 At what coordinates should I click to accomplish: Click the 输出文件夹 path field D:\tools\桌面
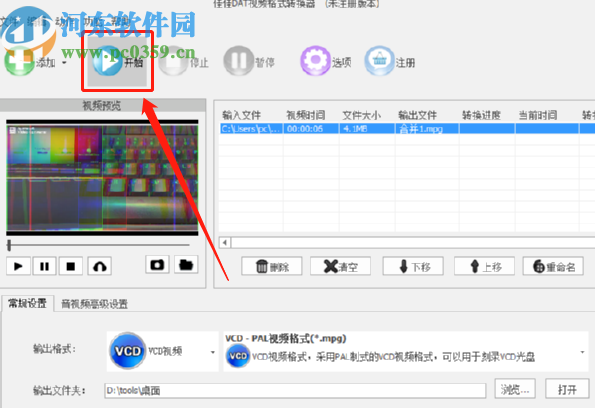coord(295,390)
